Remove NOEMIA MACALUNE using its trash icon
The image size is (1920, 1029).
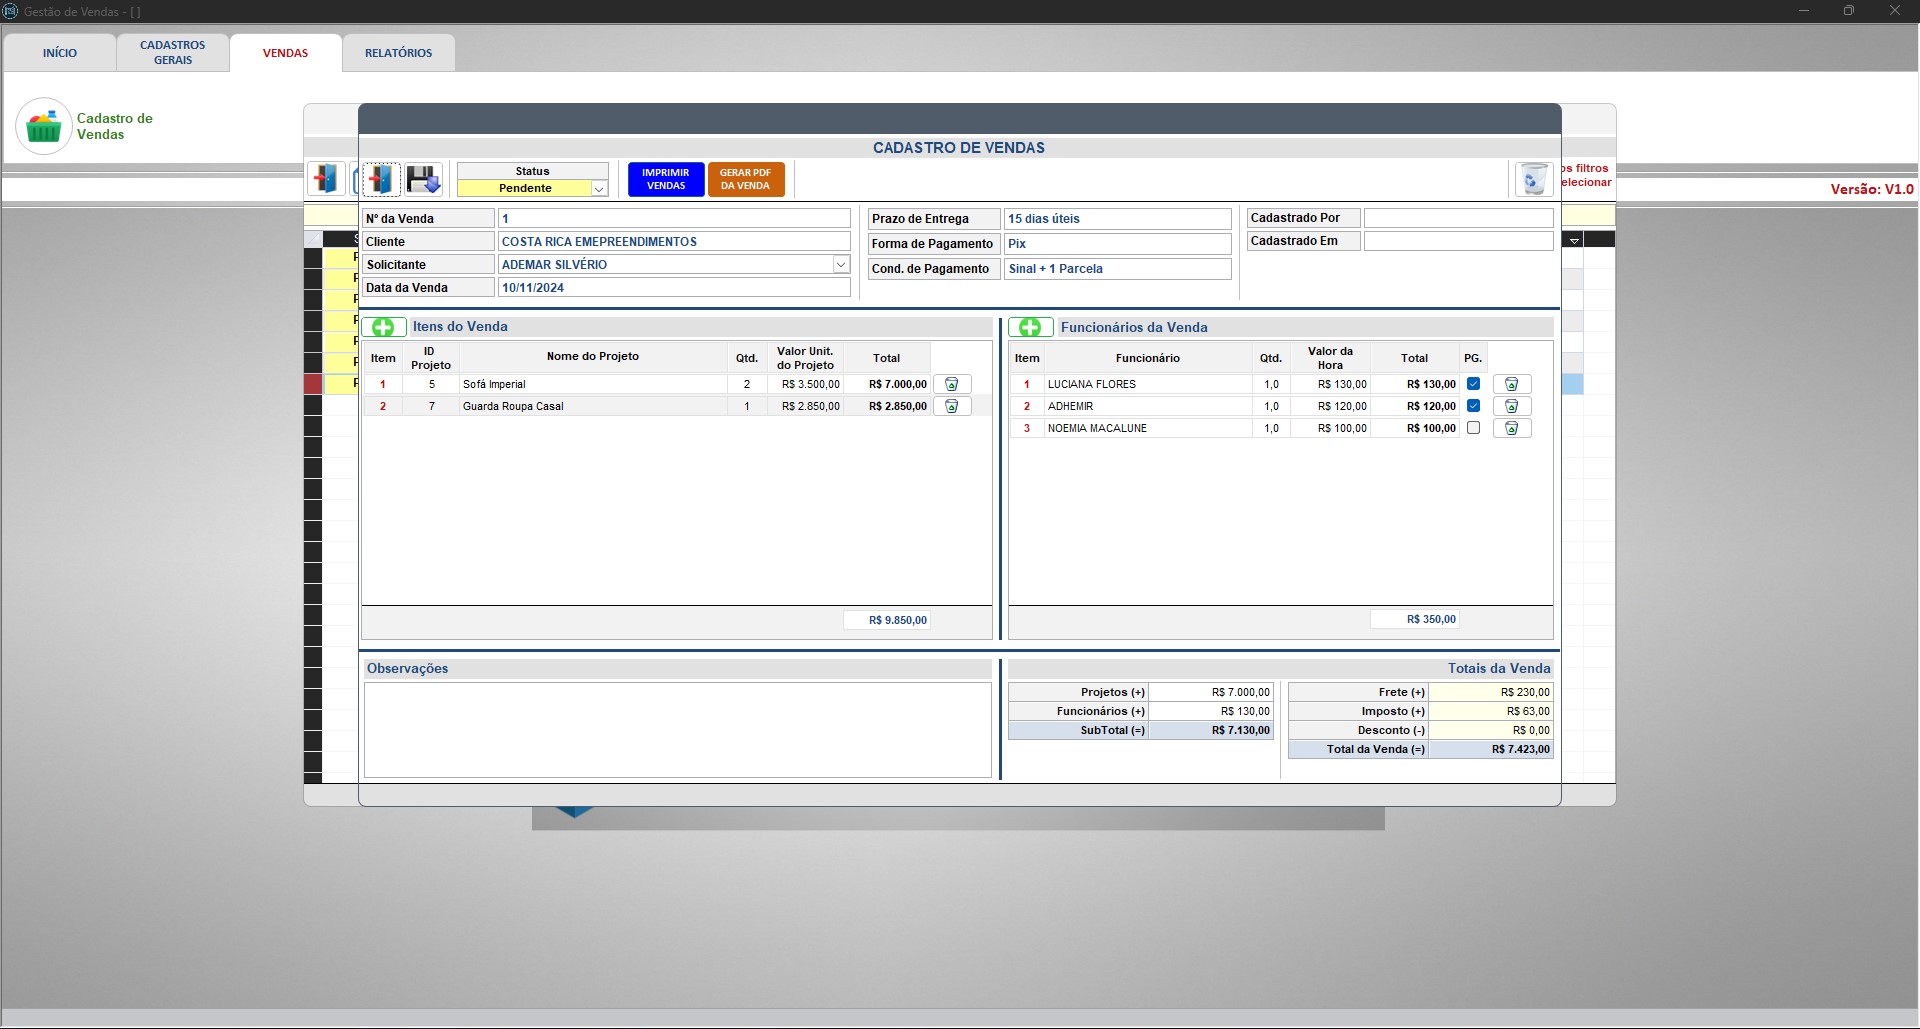point(1512,428)
